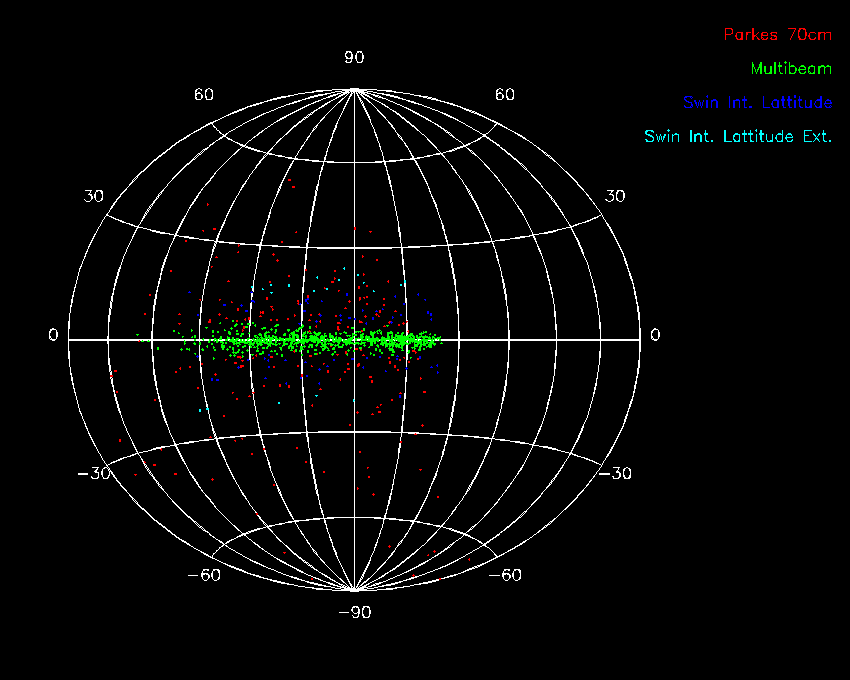Click the blue 'Swin Int. Lattitude' legend entry

tap(757, 102)
